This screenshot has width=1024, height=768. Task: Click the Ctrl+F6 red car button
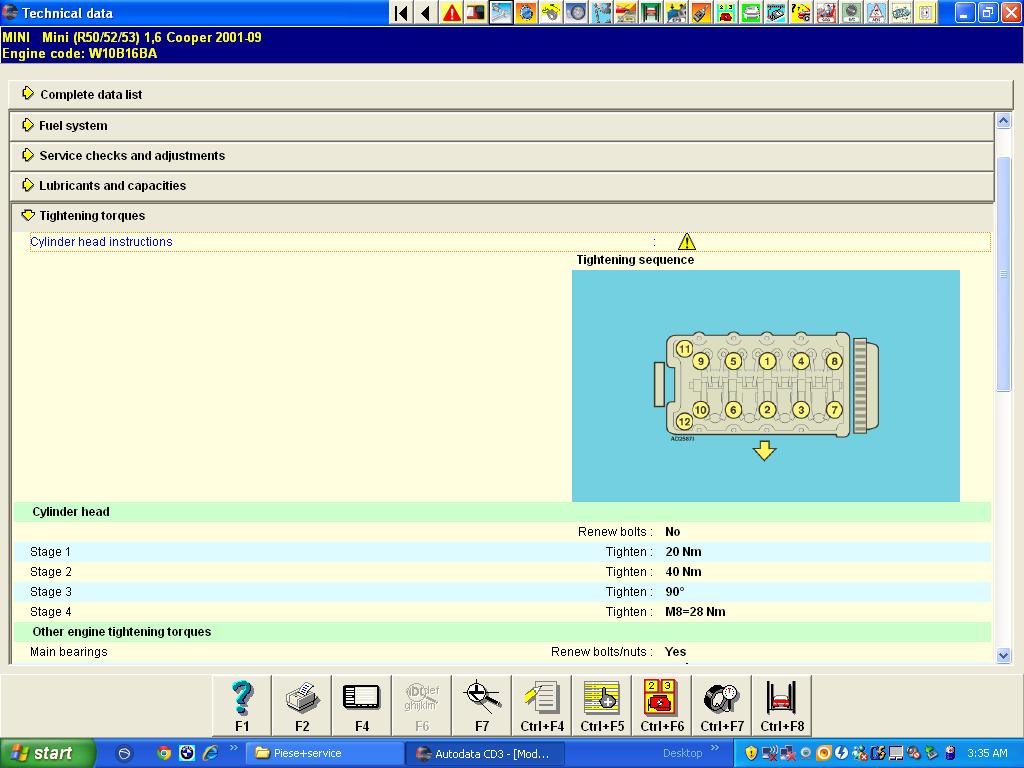pos(662,705)
